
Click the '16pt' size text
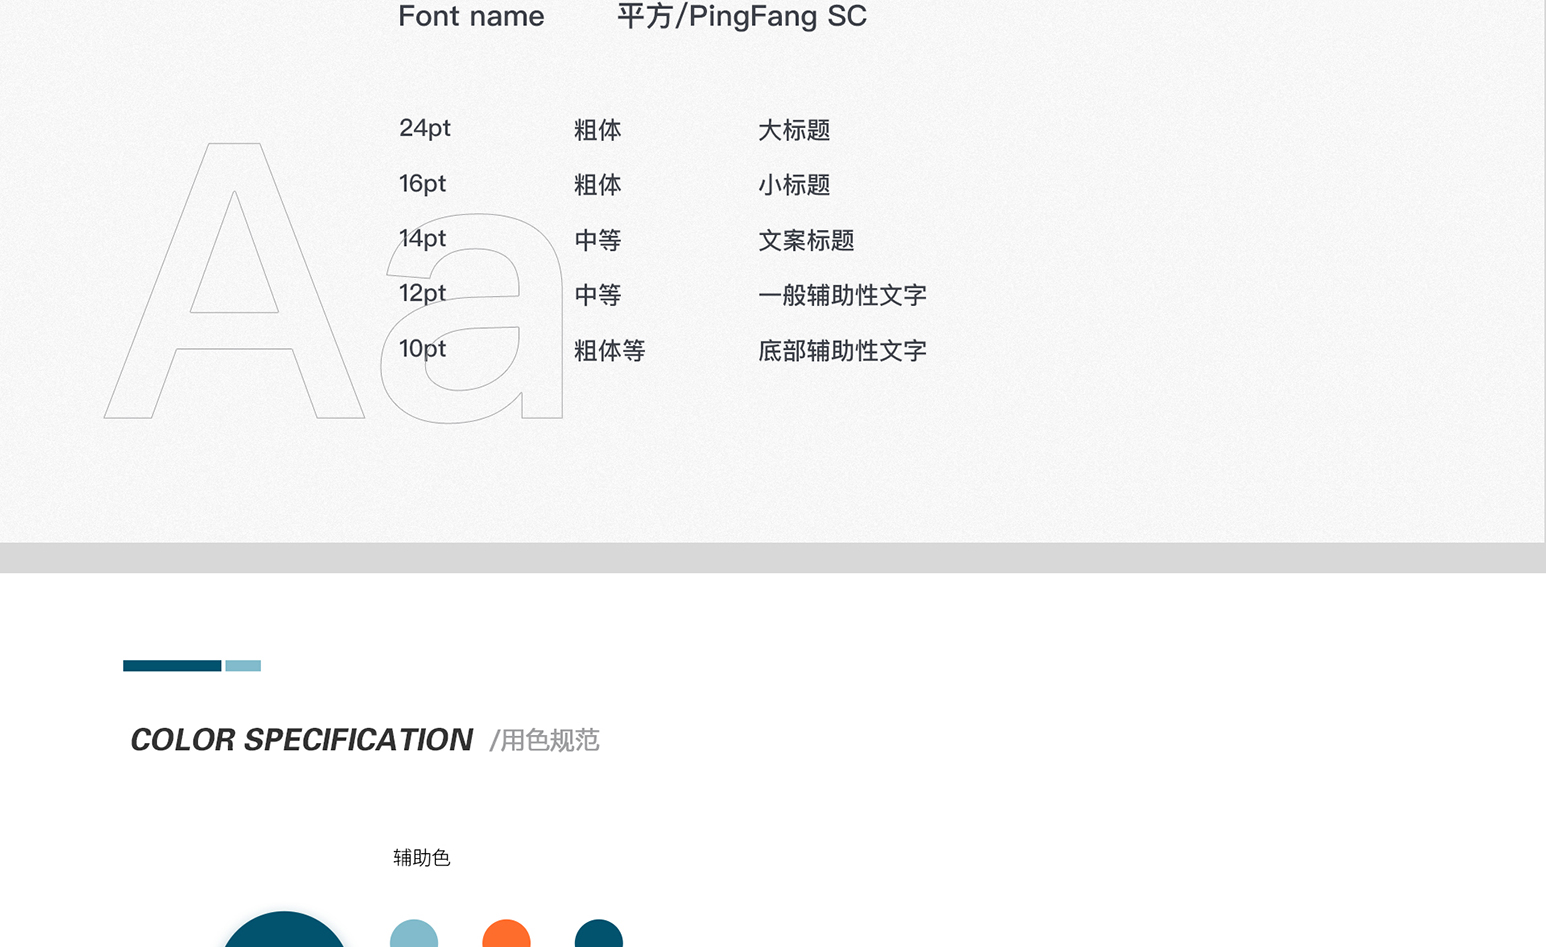coord(422,184)
